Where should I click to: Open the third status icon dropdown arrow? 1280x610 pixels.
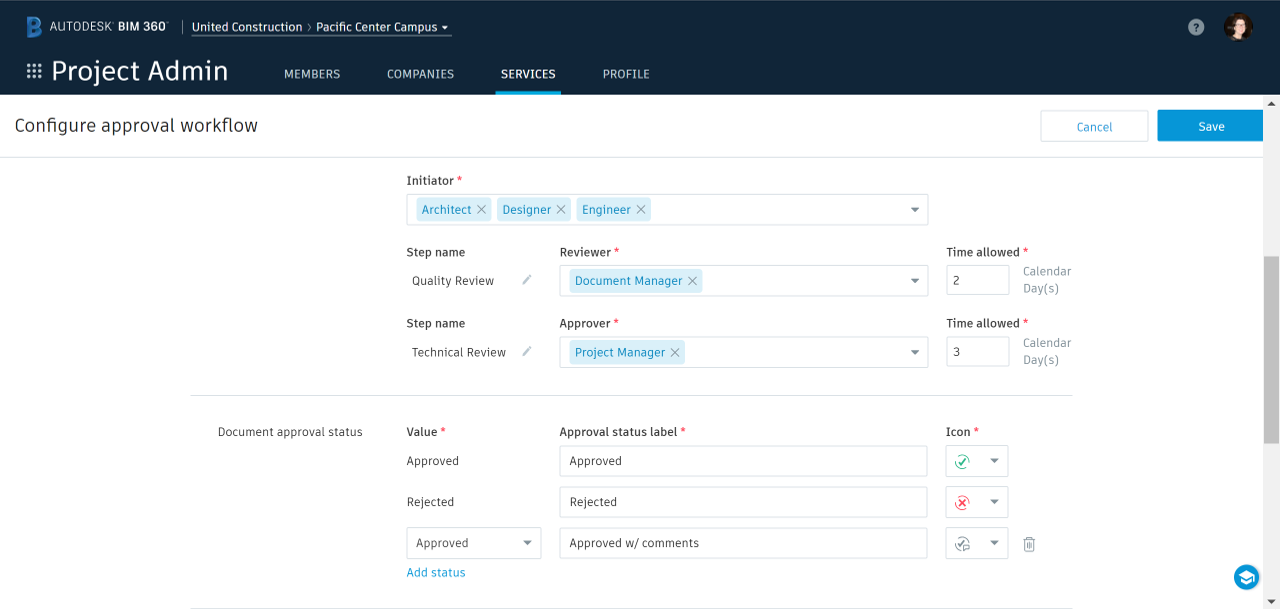pyautogui.click(x=994, y=543)
